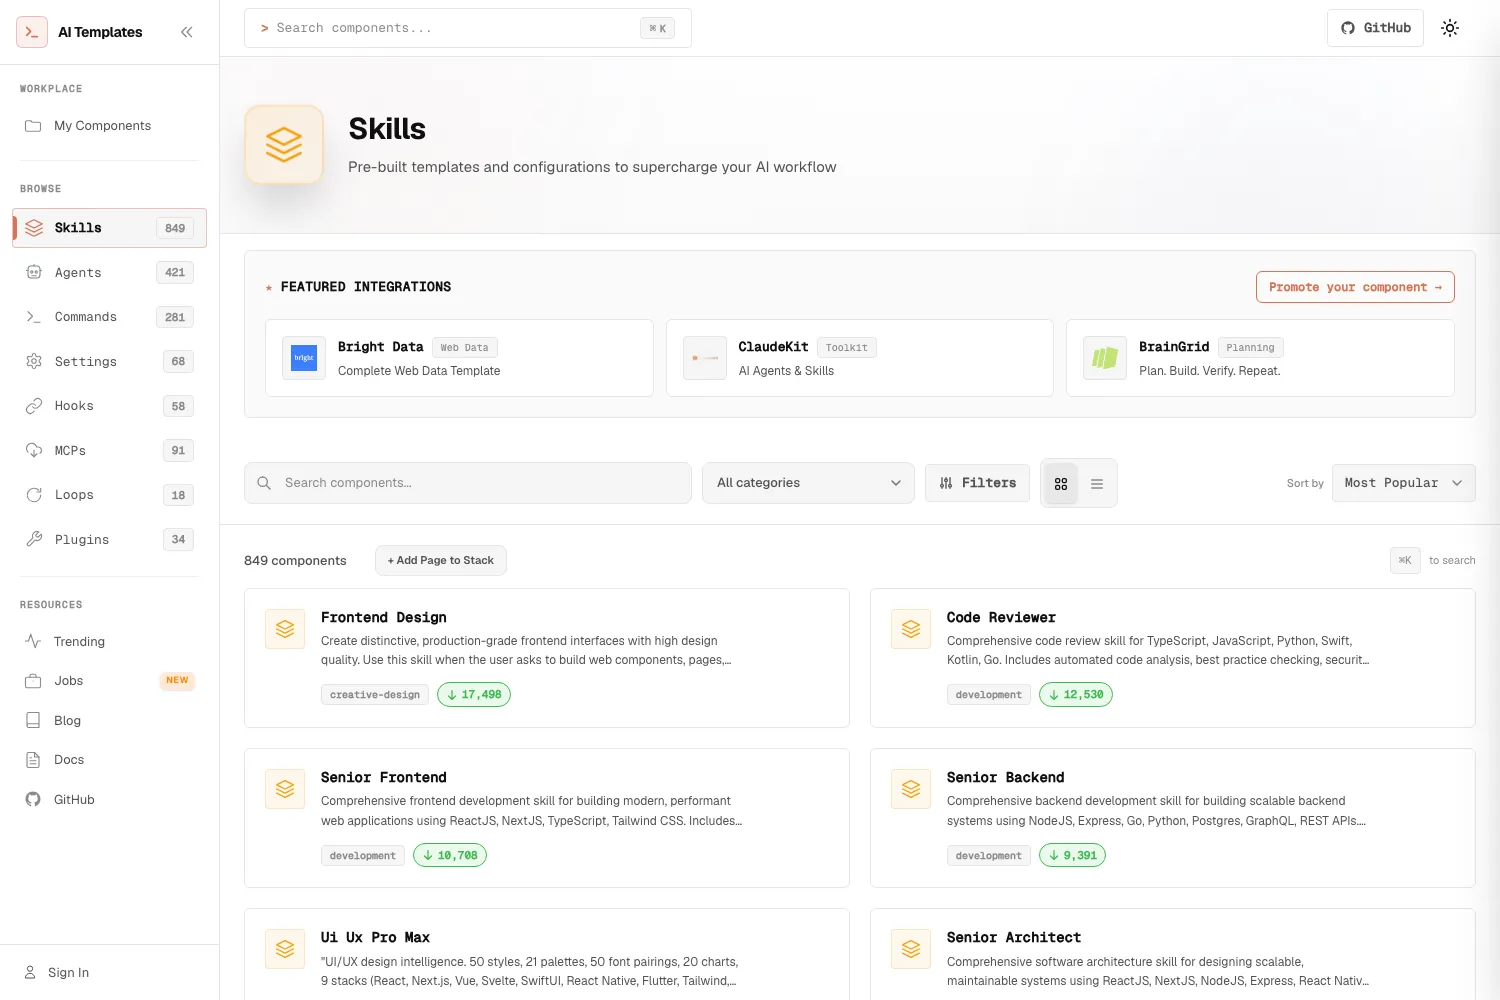The height and width of the screenshot is (1000, 1500).
Task: Open the Filters panel
Action: pos(977,483)
